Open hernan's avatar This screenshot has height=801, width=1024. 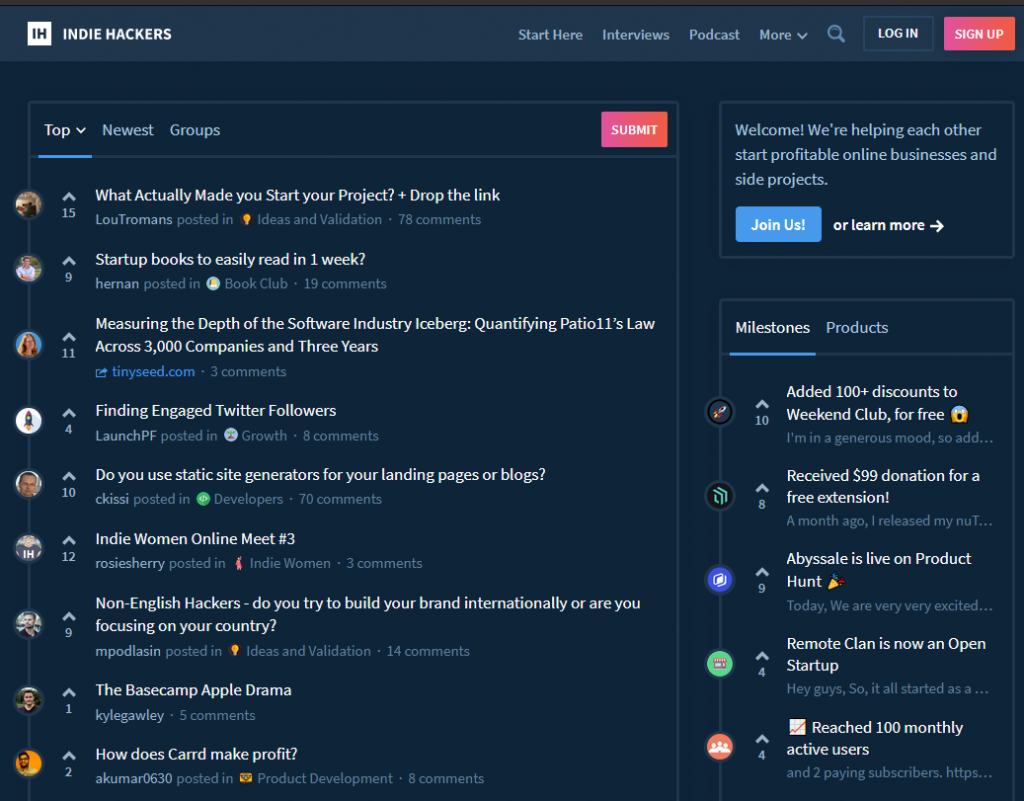coord(29,268)
